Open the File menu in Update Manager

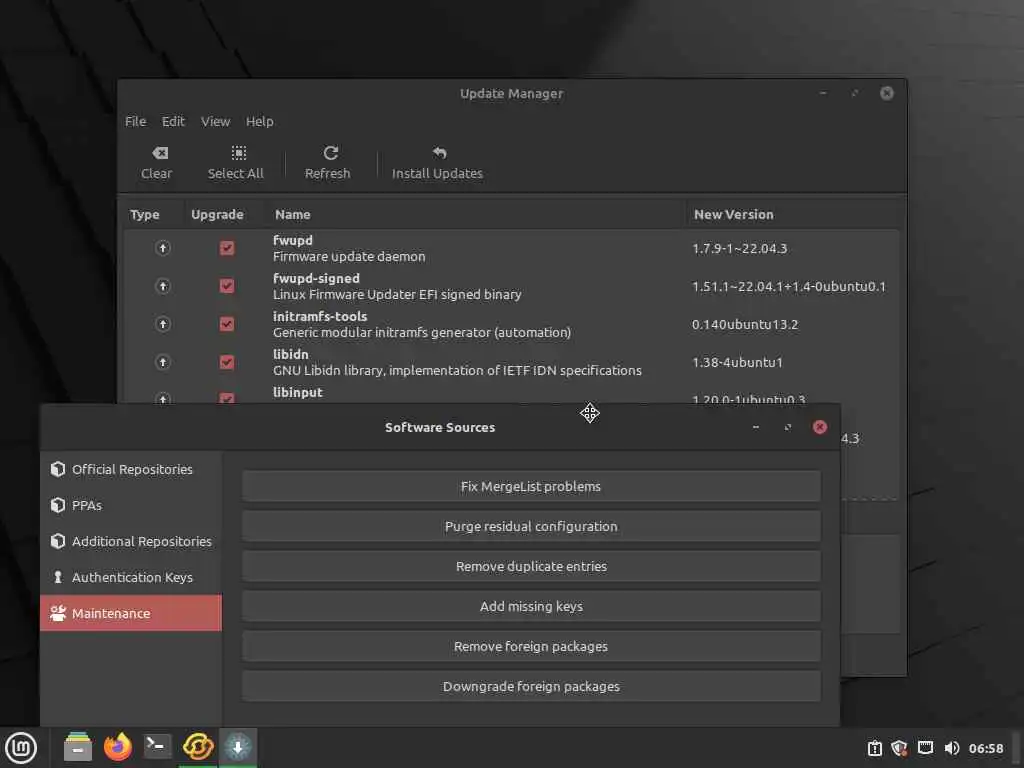[135, 121]
